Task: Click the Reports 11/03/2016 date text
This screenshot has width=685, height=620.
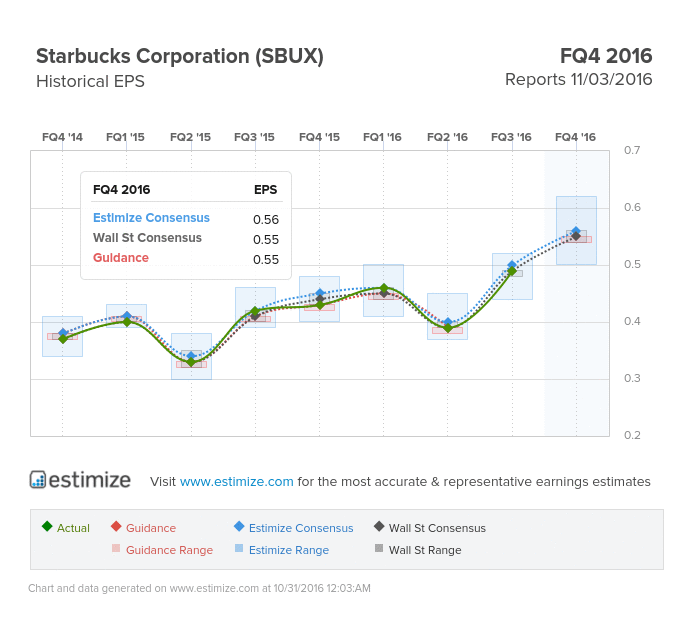Action: [x=578, y=80]
